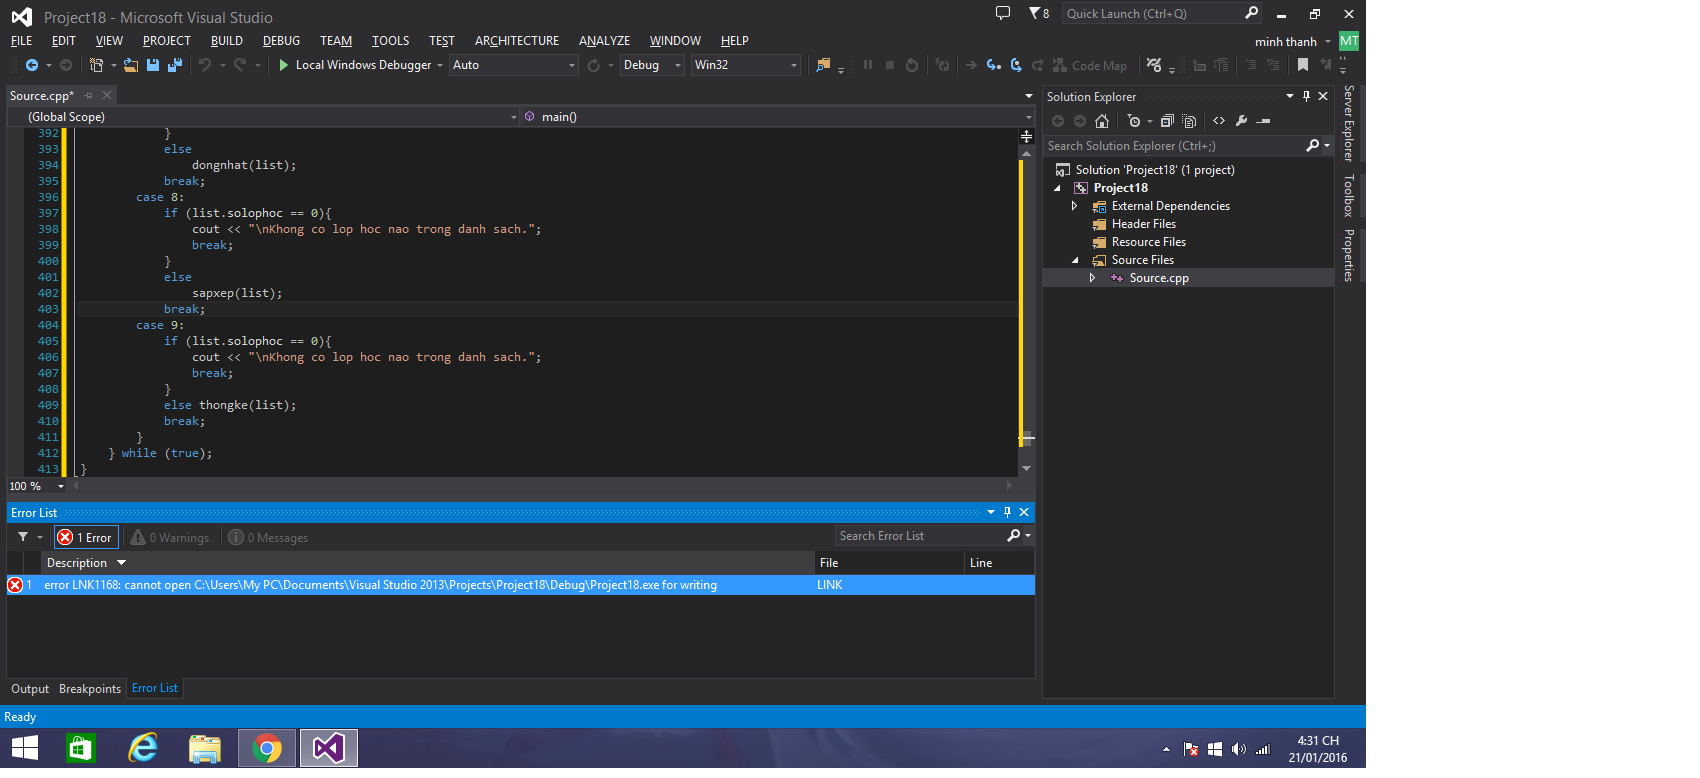Click the Collapse All icon in Solution Explorer
This screenshot has height=778, width=1700.
[x=1166, y=121]
